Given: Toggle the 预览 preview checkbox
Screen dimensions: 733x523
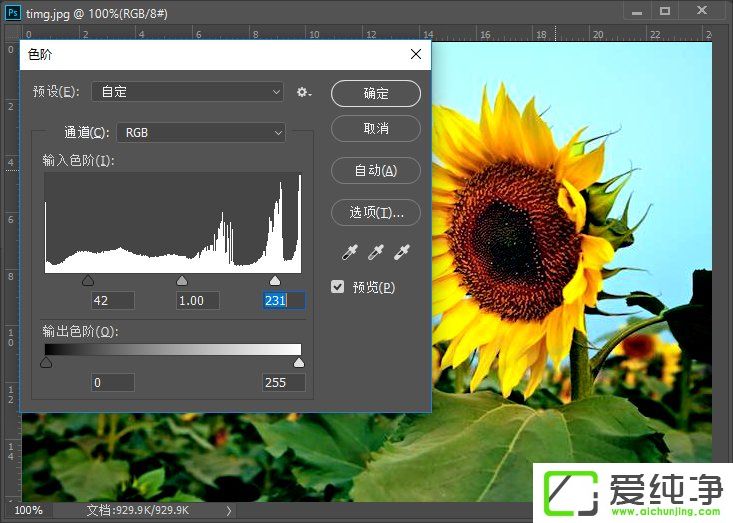Looking at the screenshot, I should (338, 287).
